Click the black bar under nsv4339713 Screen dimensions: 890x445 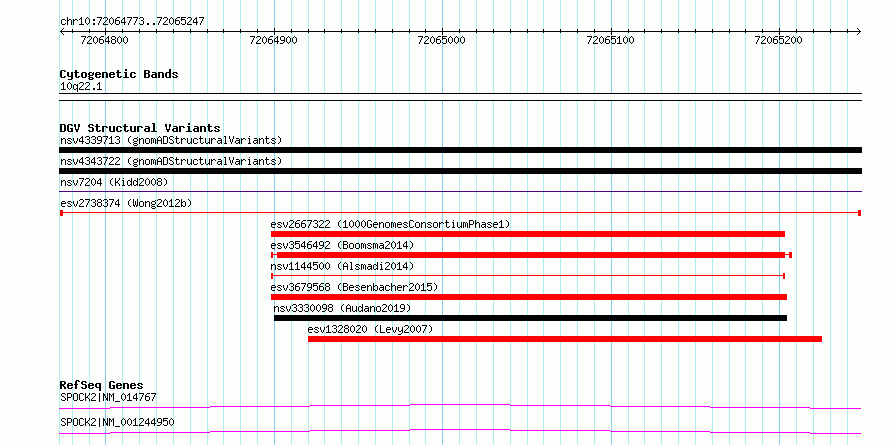[x=460, y=150]
